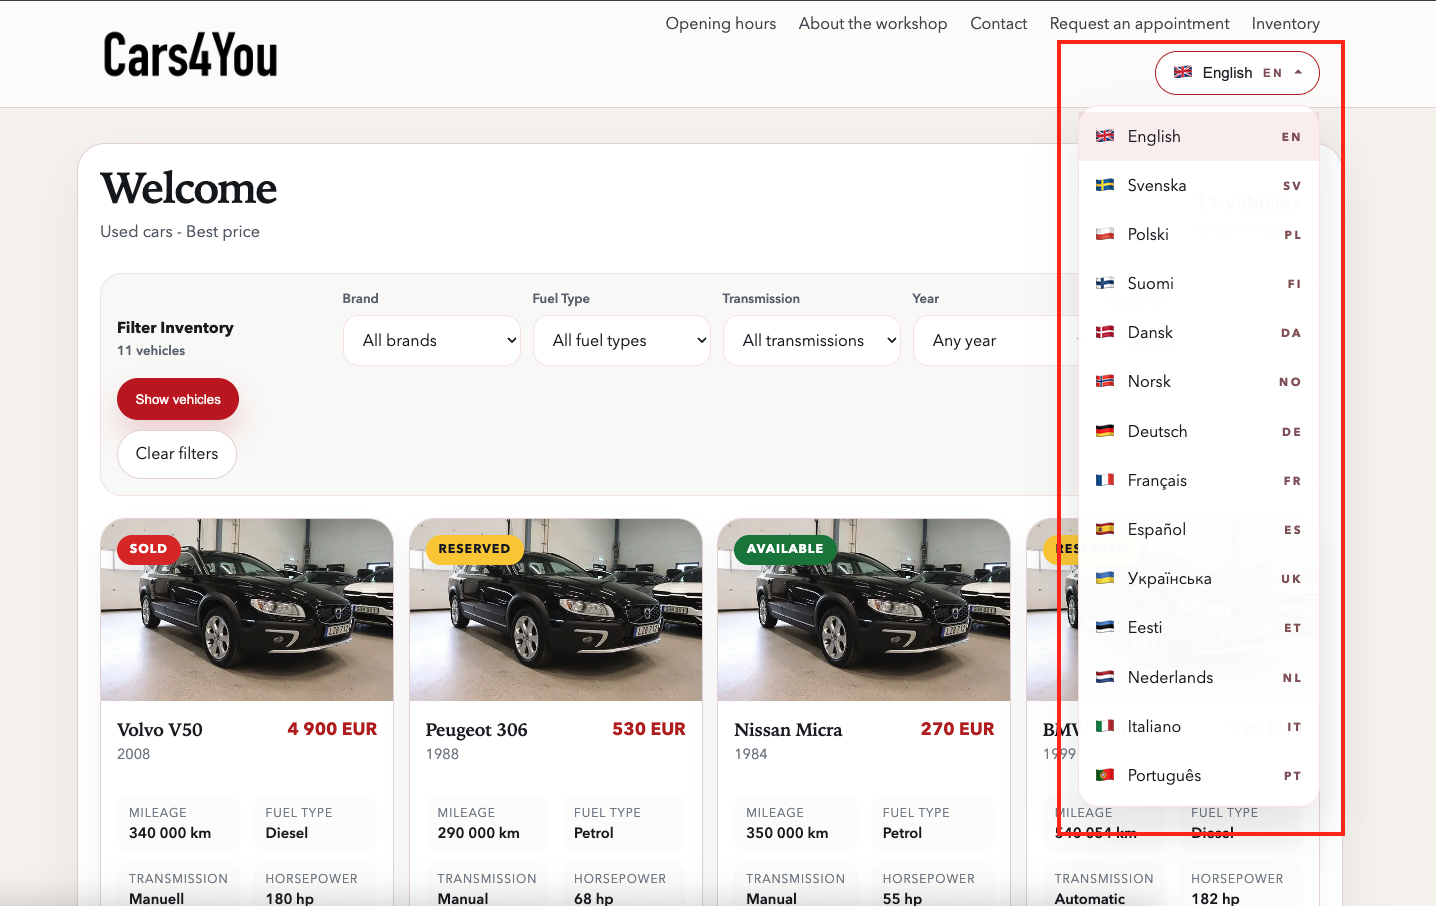
Task: Open the Peugeot 306 car photo
Action: [x=556, y=610]
